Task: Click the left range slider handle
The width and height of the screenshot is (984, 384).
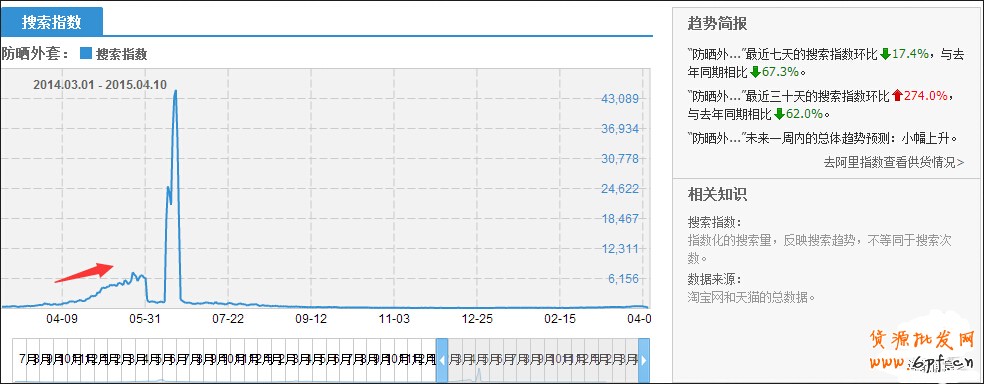Action: click(442, 361)
